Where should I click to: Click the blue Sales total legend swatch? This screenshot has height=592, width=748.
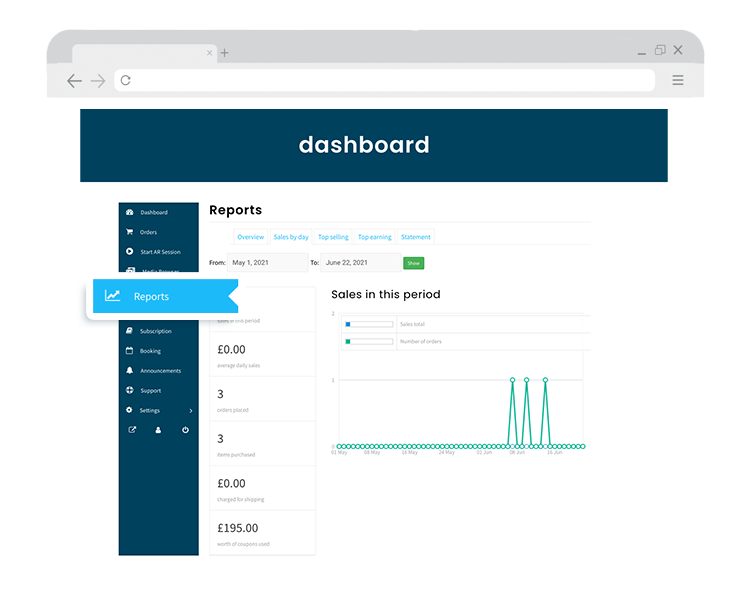point(348,324)
